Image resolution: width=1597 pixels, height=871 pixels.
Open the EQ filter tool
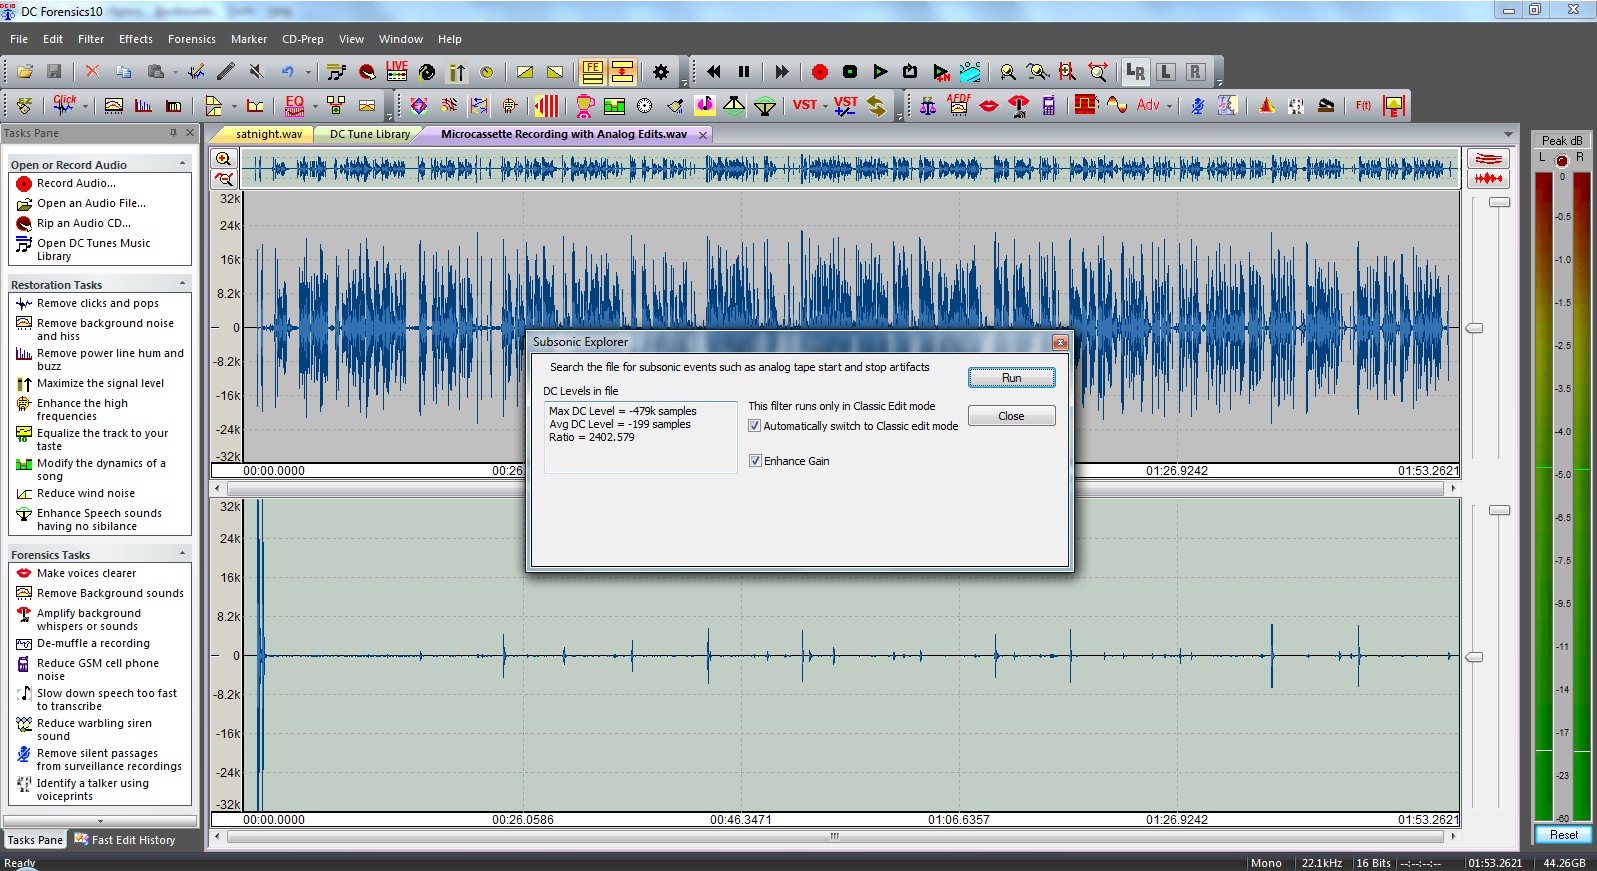[294, 105]
